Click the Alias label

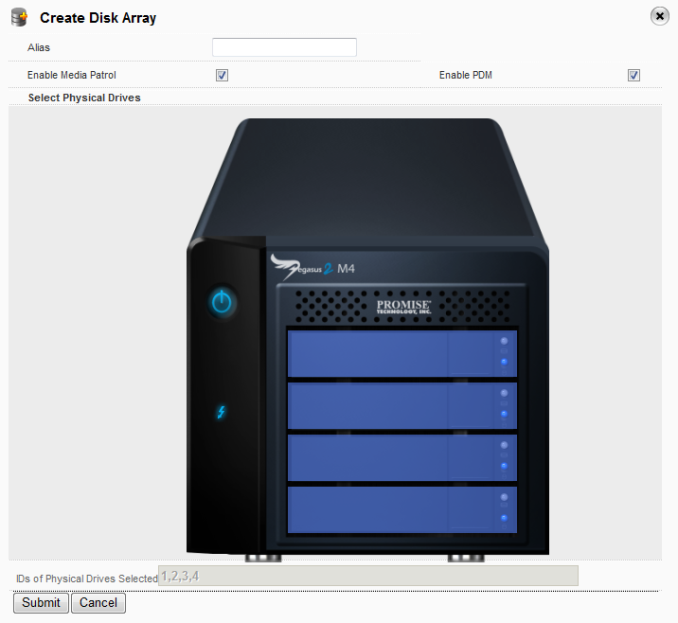(x=38, y=48)
